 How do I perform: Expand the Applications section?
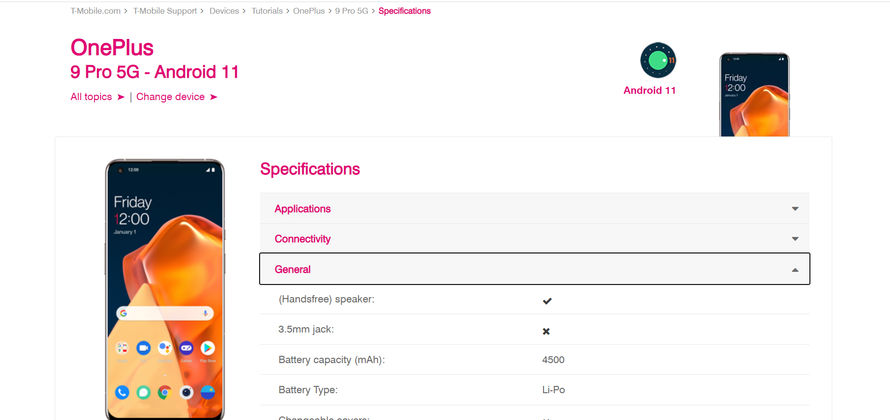click(535, 208)
